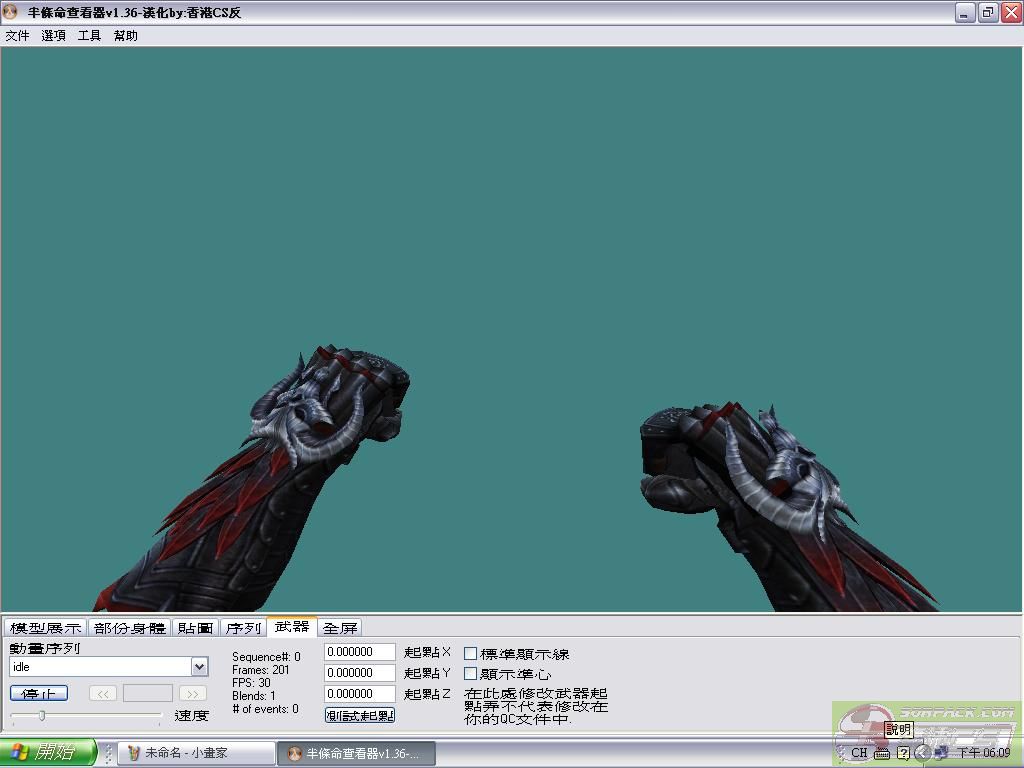The image size is (1024, 768).
Task: Open the CH language indicator in tray
Action: pos(859,753)
